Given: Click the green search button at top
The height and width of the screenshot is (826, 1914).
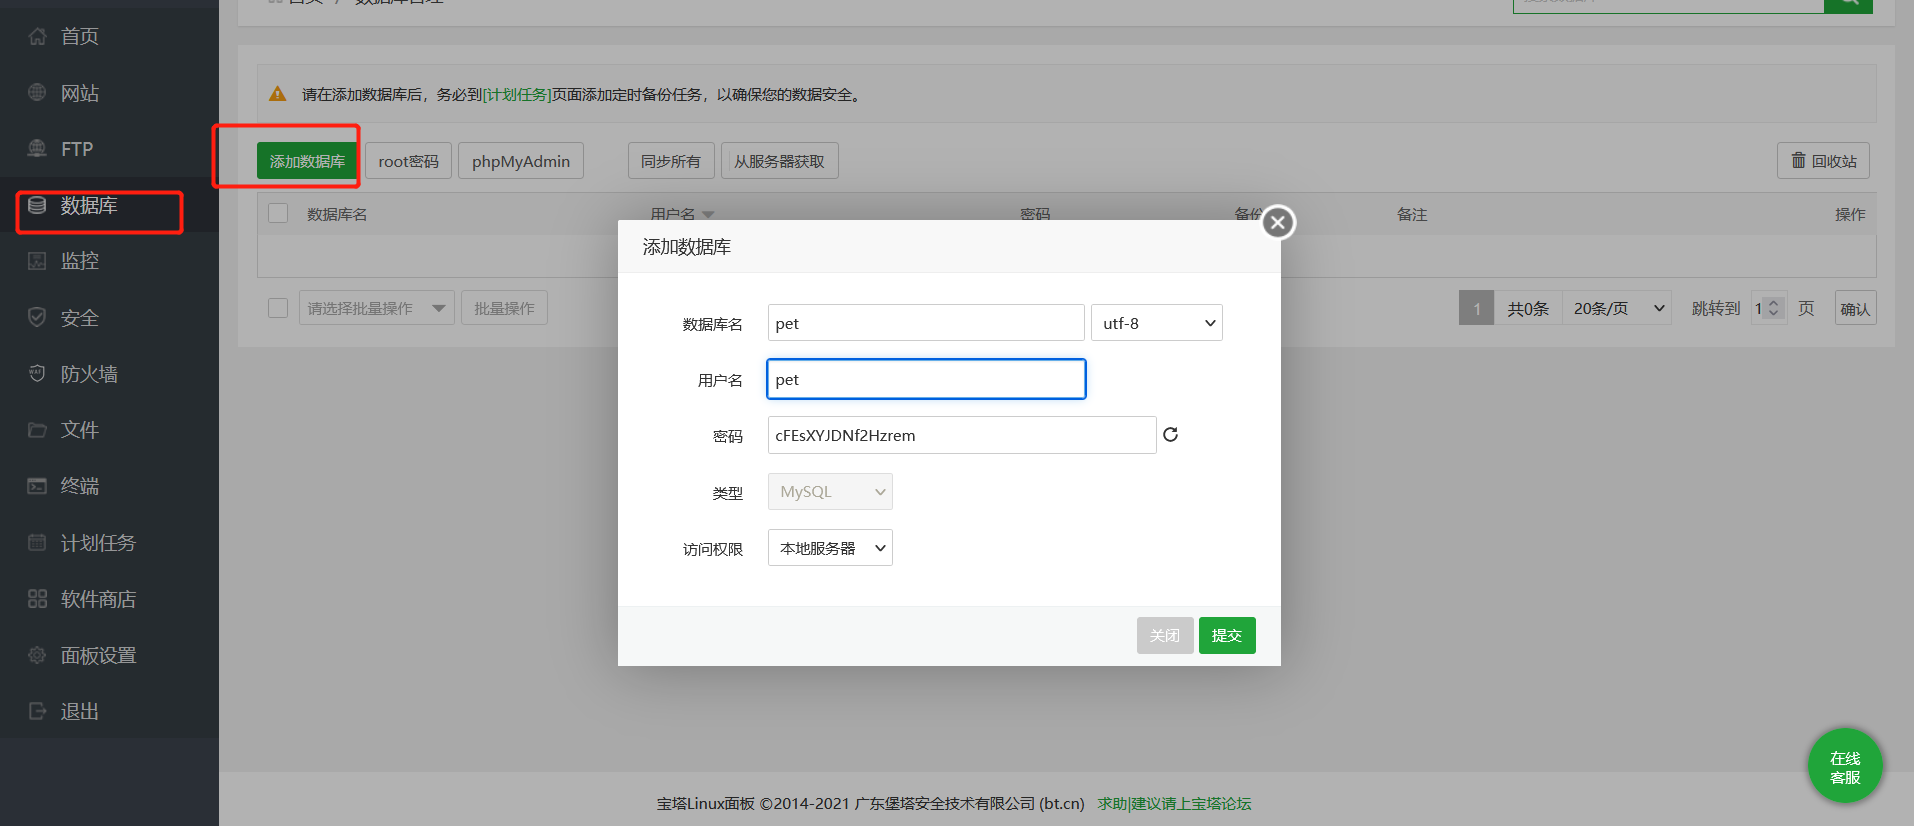Looking at the screenshot, I should 1848,5.
